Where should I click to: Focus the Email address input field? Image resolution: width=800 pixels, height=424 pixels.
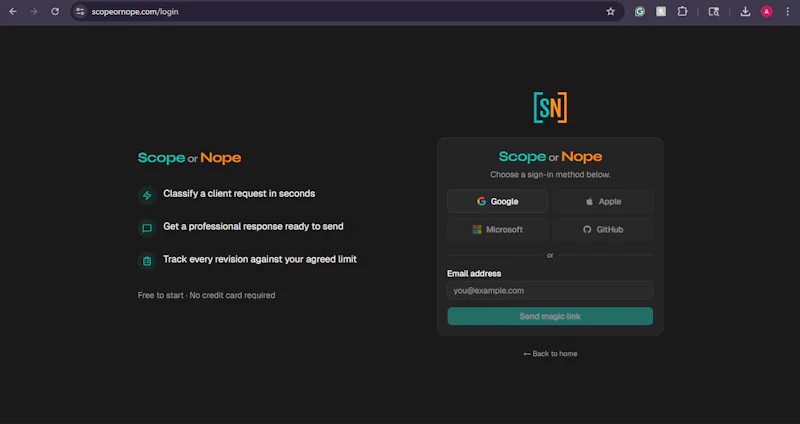point(550,290)
